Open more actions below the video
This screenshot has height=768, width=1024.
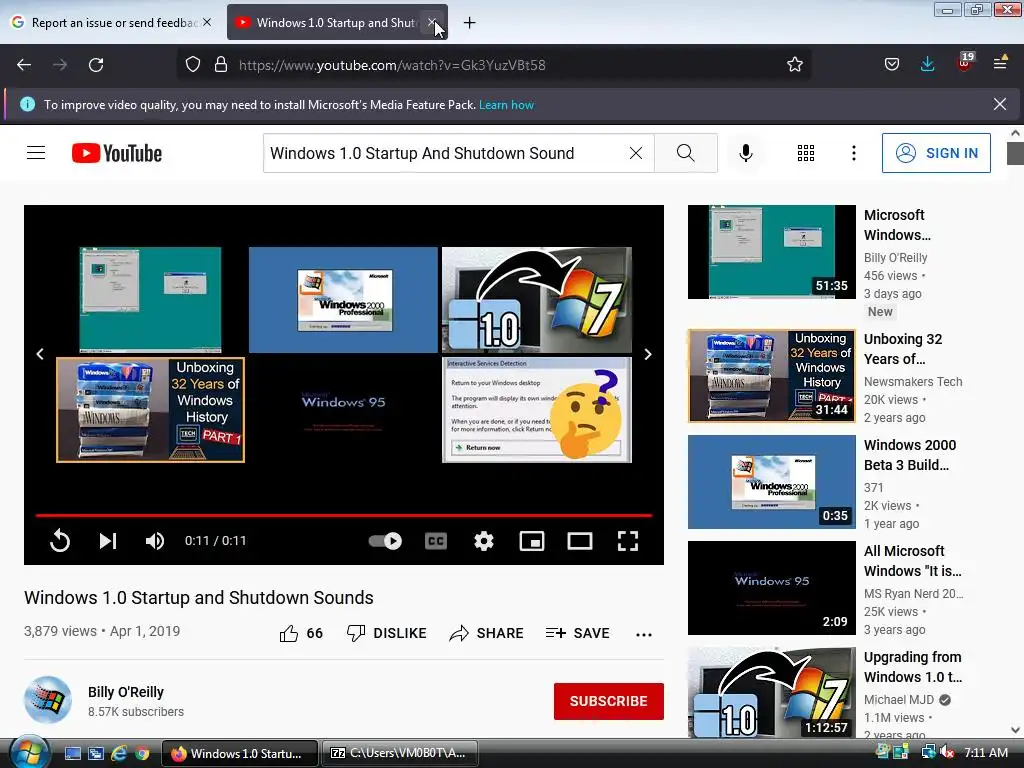pos(644,634)
